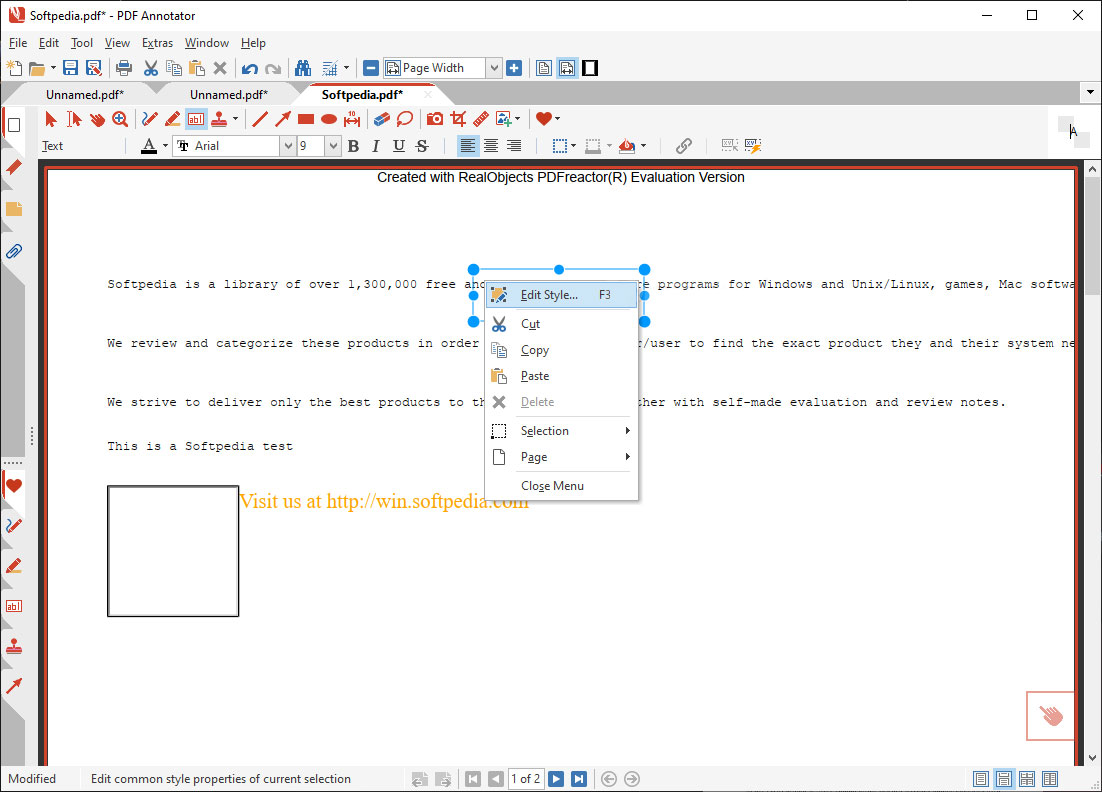The image size is (1102, 792).
Task: Toggle Bold text formatting
Action: click(353, 146)
